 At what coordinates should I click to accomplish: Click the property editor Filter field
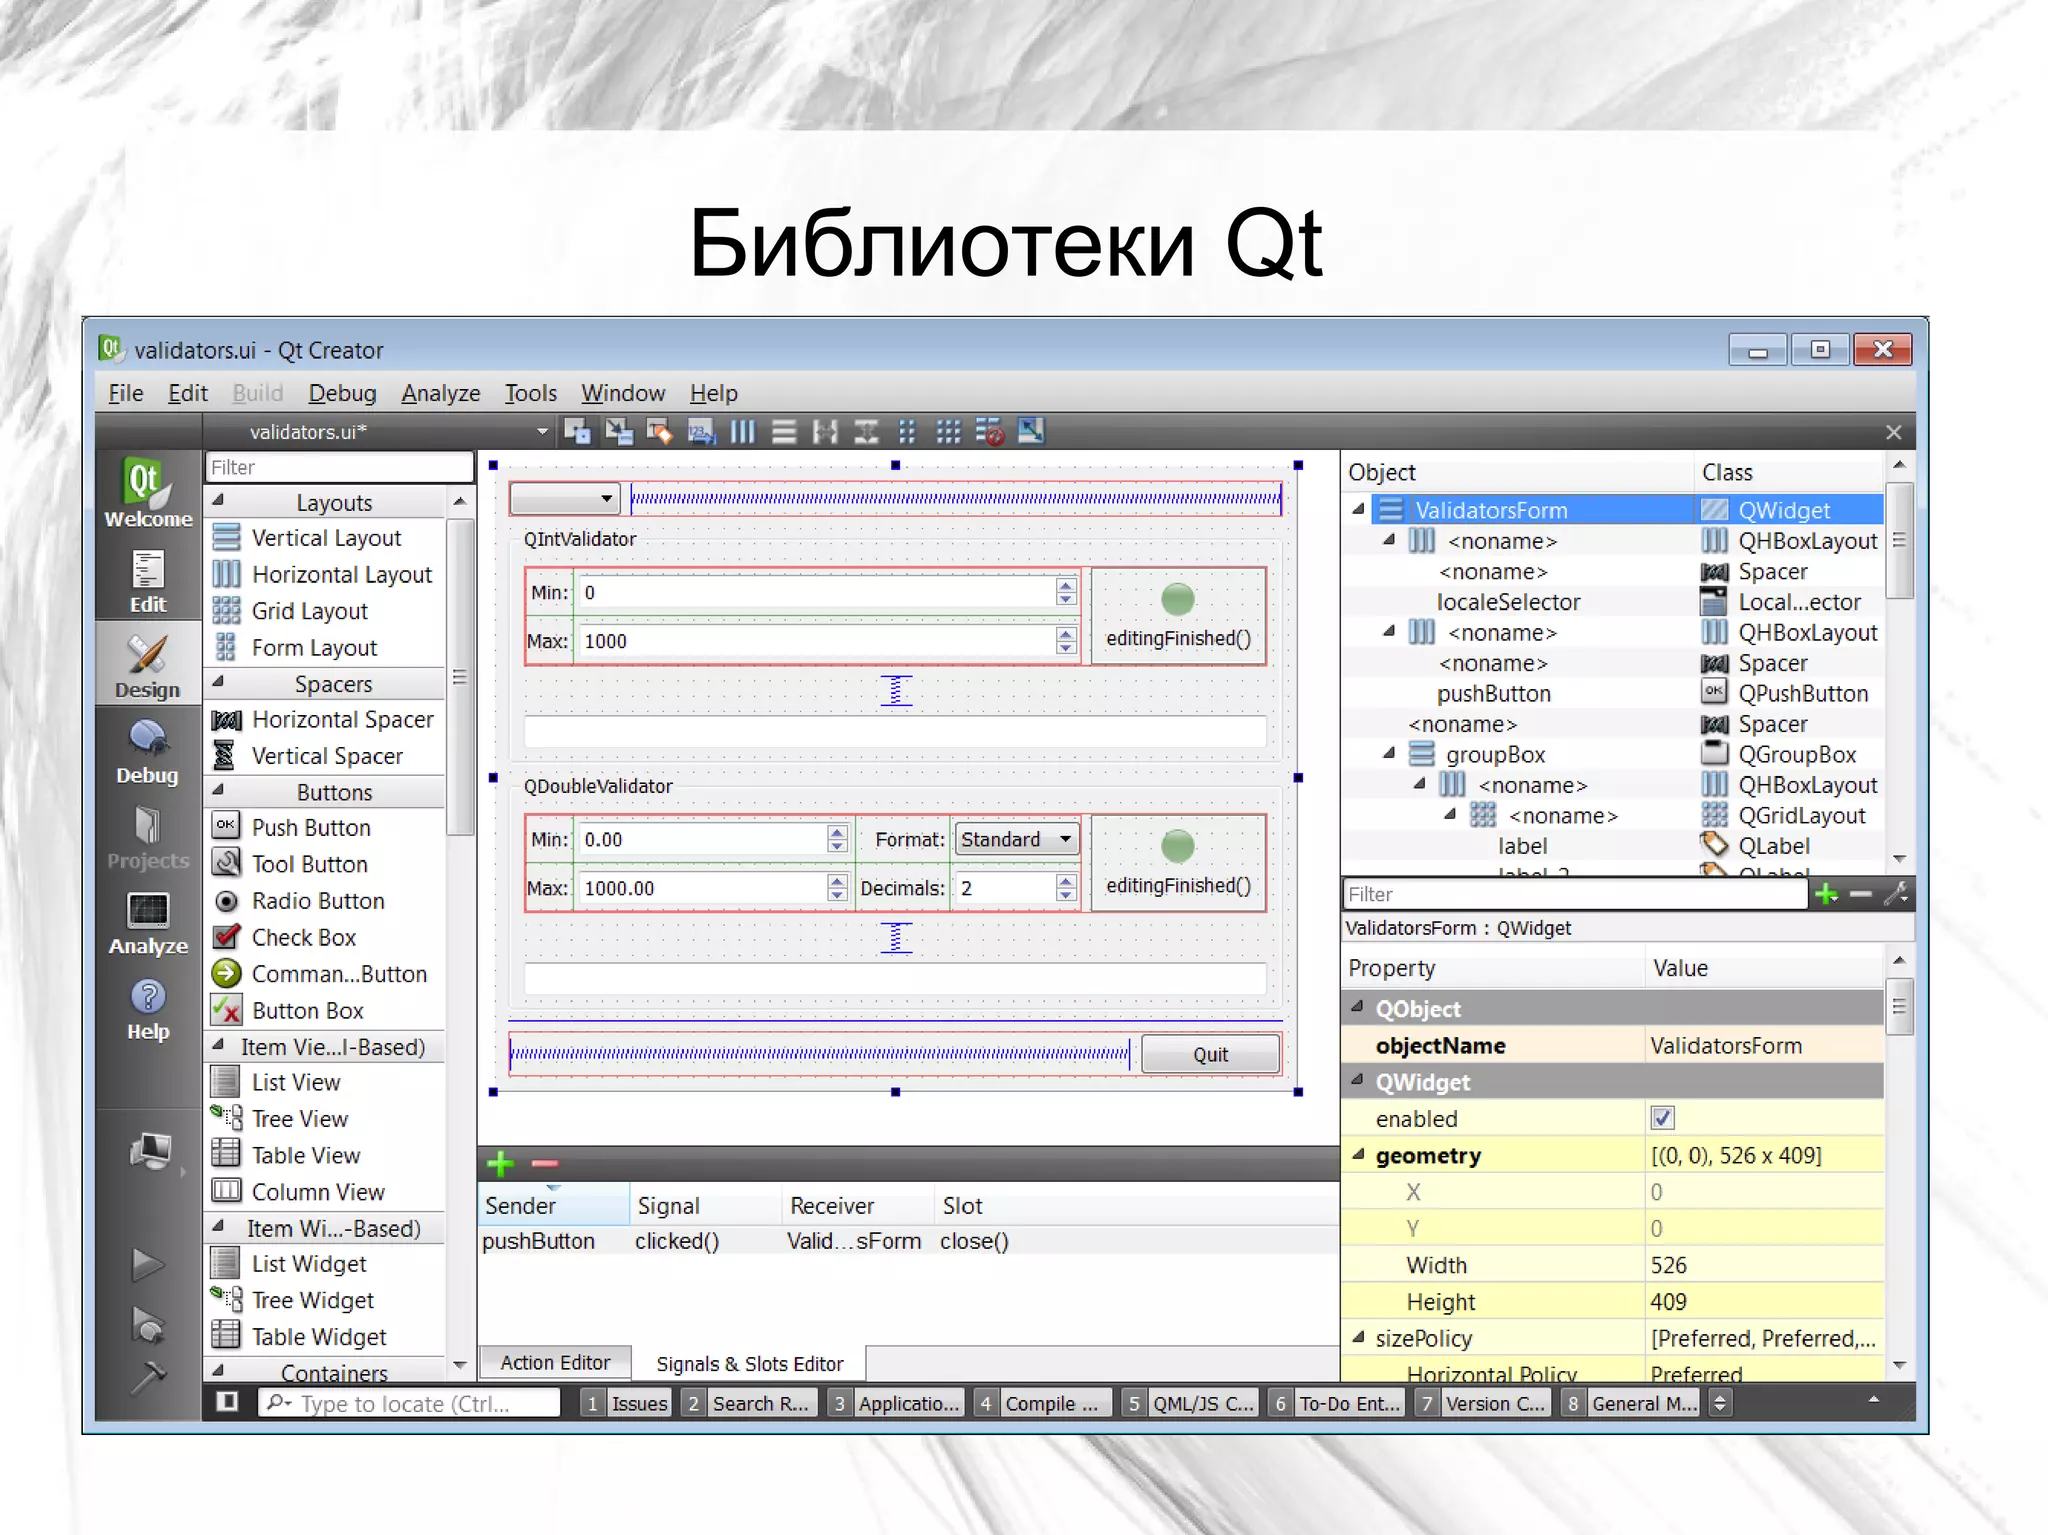coord(1575,894)
